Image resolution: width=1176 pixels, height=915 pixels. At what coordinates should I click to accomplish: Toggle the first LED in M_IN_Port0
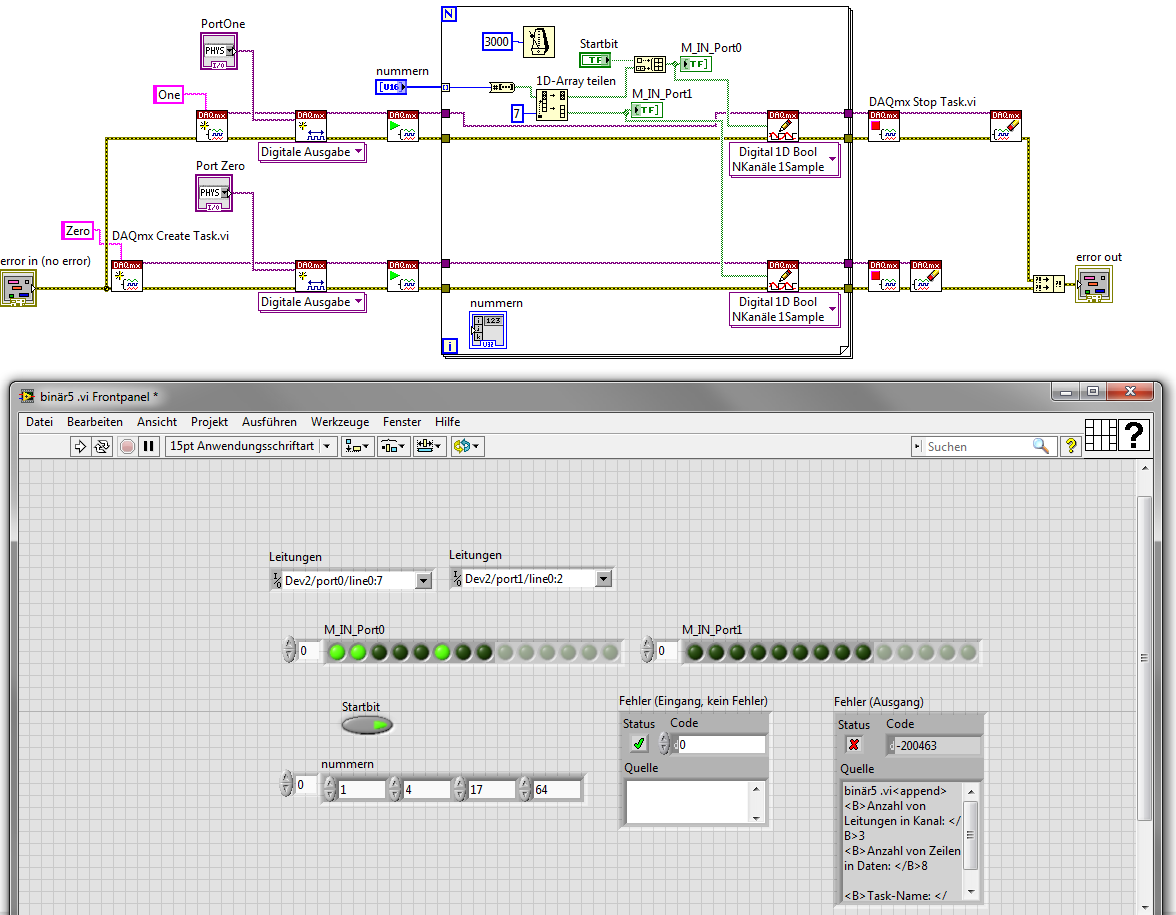point(337,652)
